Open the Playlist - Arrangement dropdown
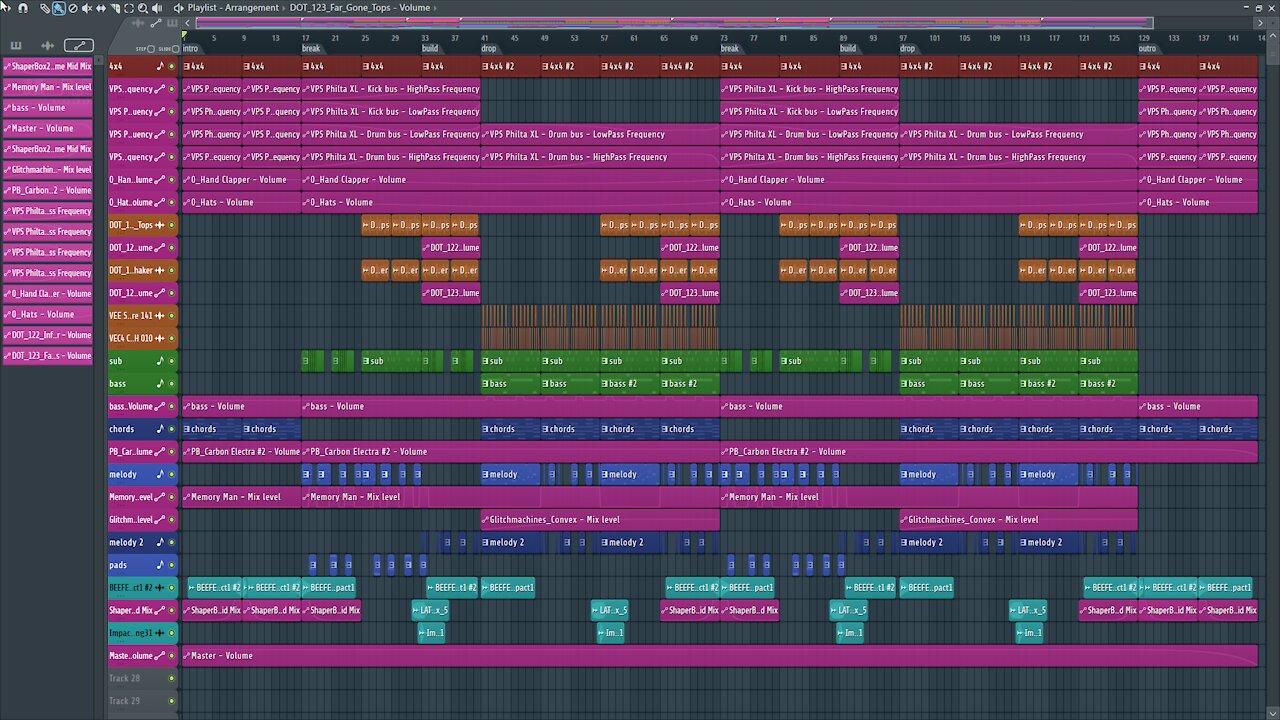 pyautogui.click(x=233, y=8)
